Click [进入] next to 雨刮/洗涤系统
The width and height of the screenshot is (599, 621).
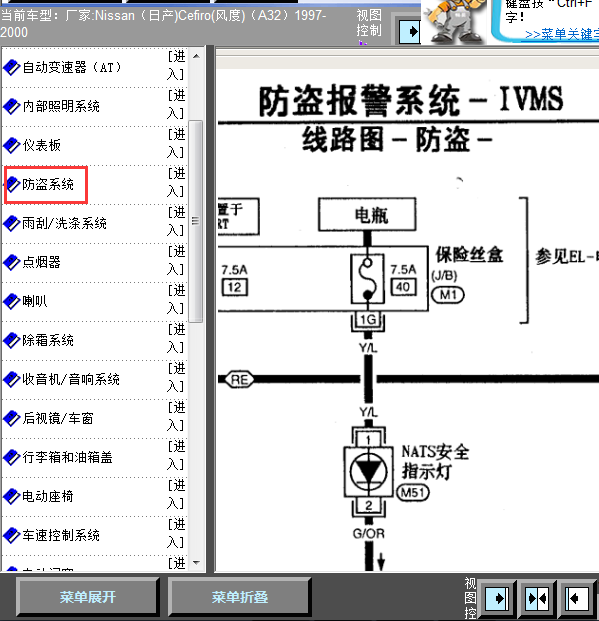176,221
